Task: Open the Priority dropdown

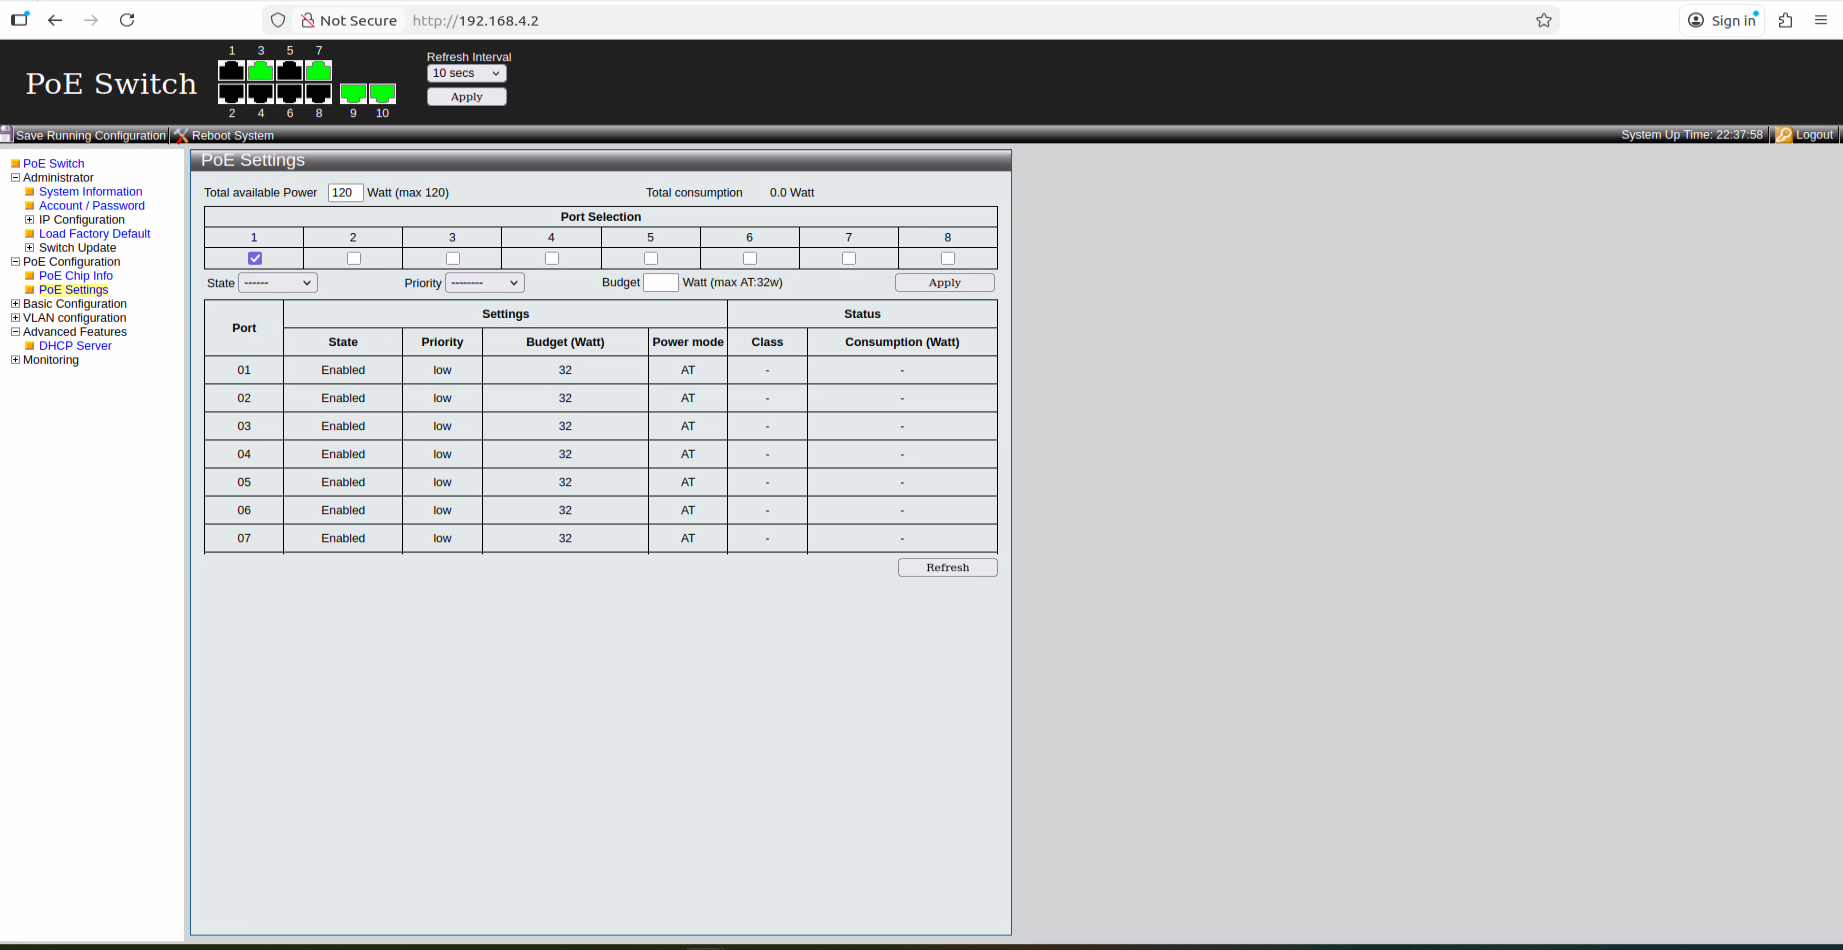Action: pyautogui.click(x=484, y=283)
